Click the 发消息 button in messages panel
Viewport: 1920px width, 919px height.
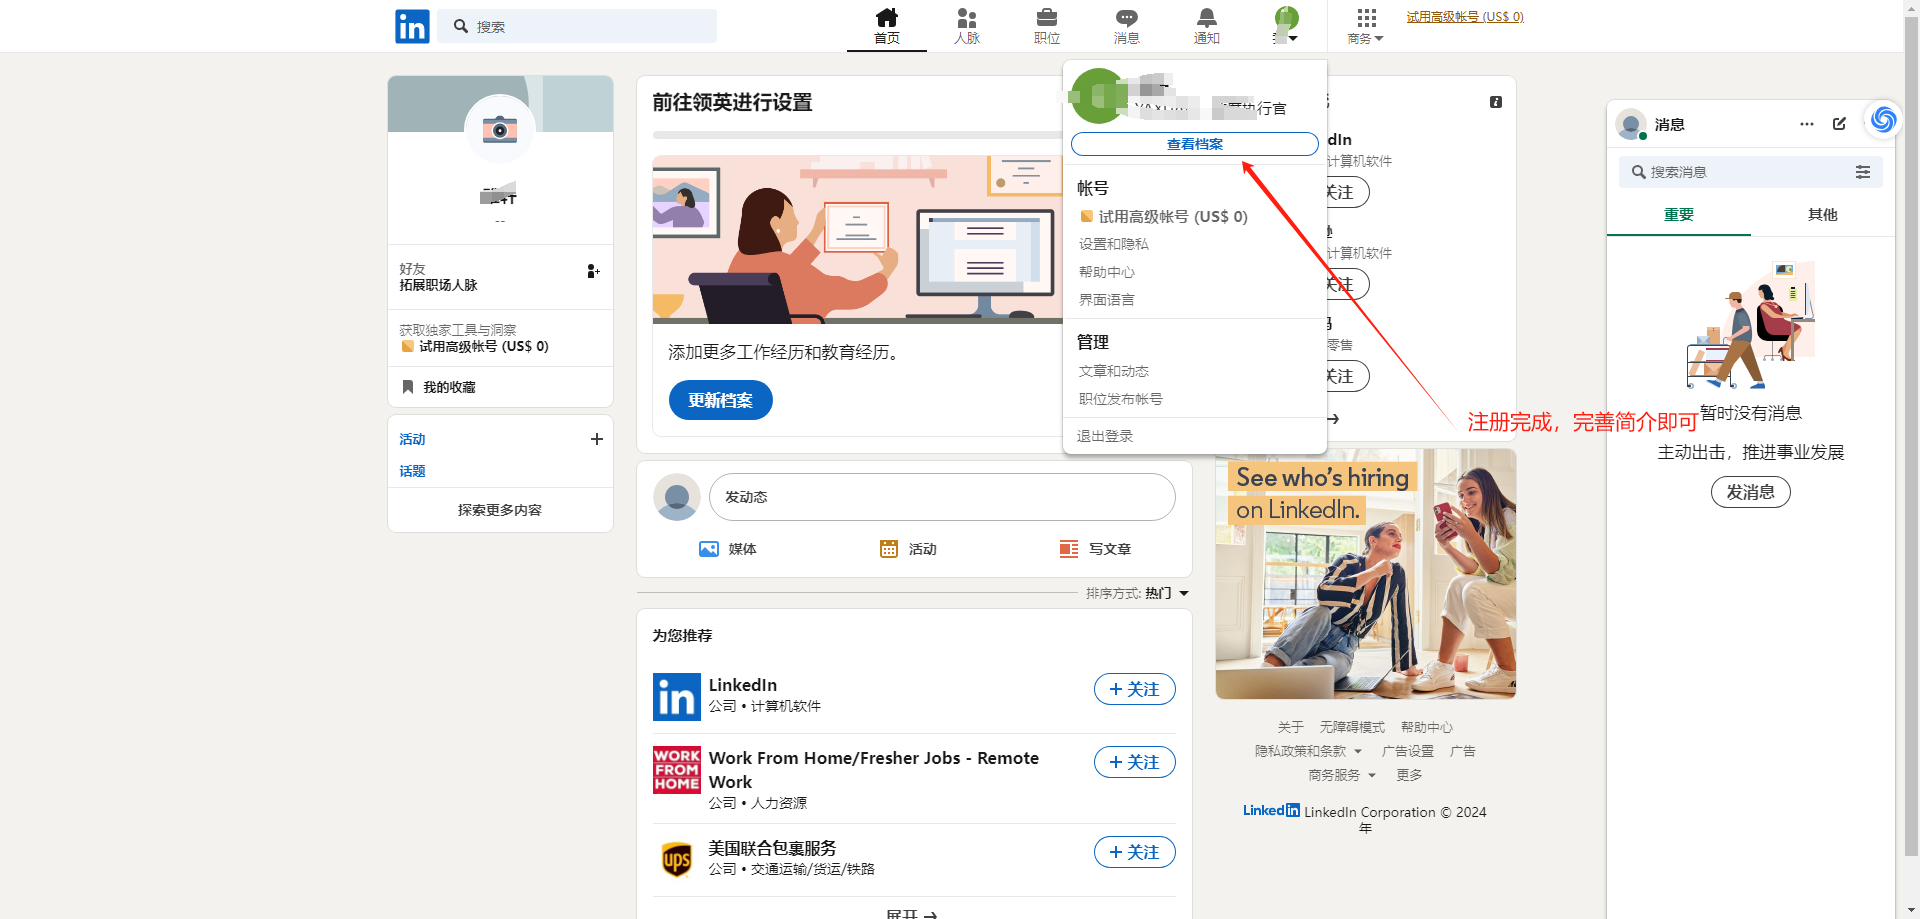(x=1750, y=491)
